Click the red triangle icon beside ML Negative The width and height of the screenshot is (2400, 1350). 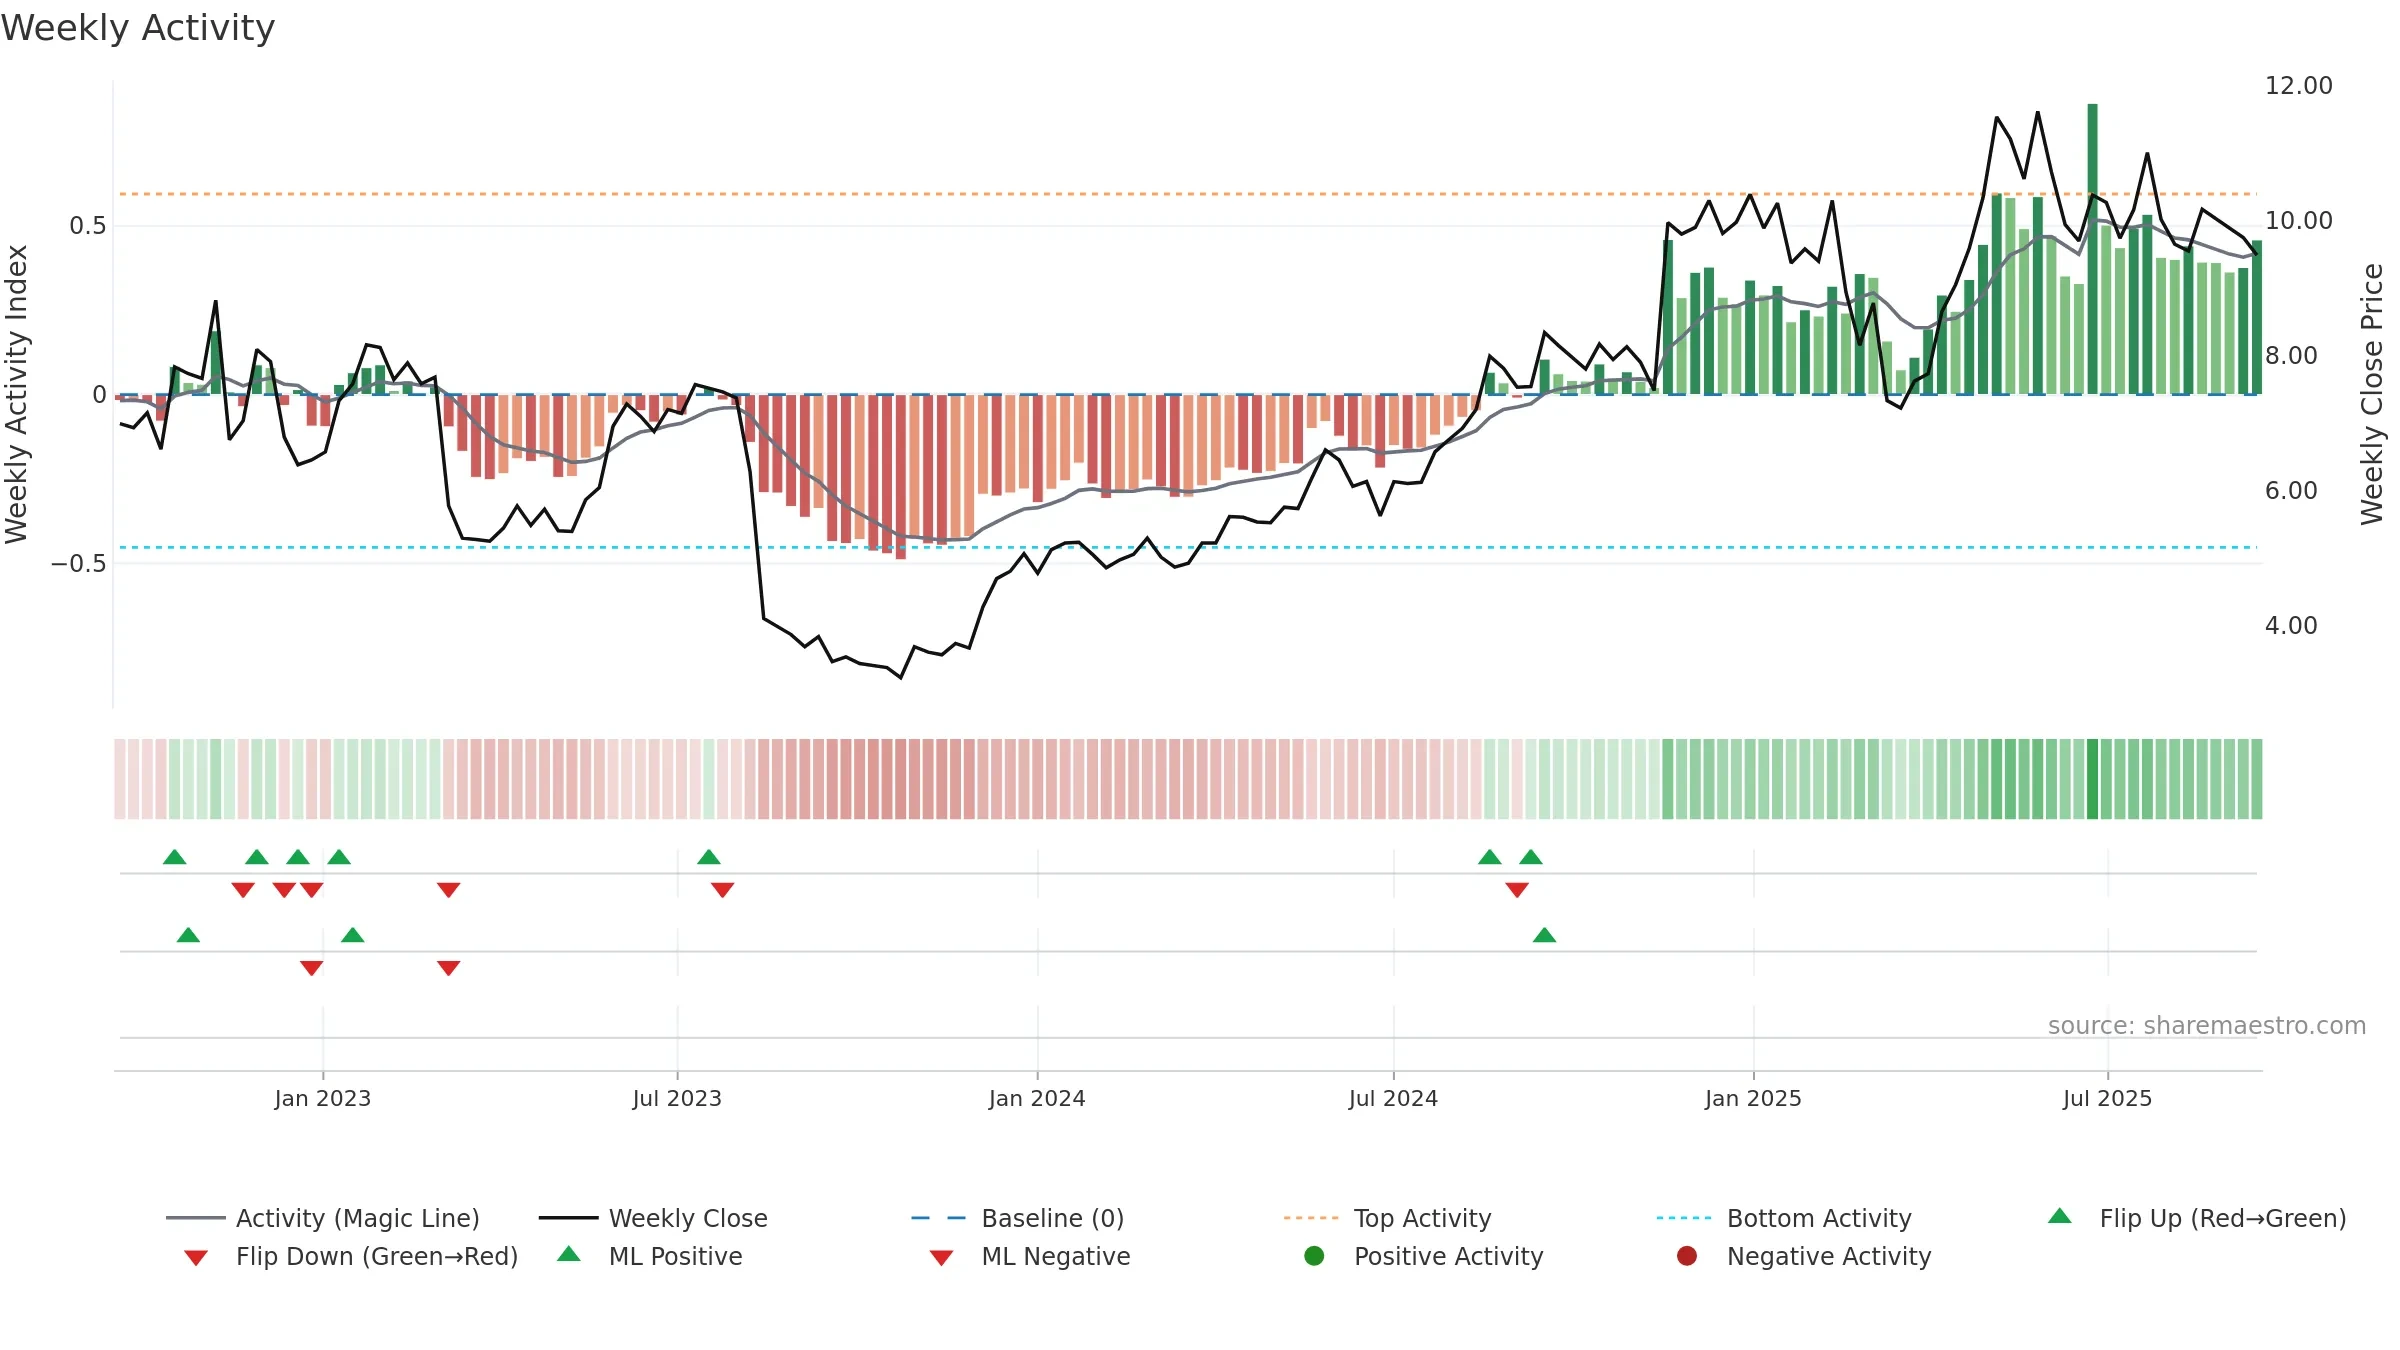click(x=941, y=1258)
